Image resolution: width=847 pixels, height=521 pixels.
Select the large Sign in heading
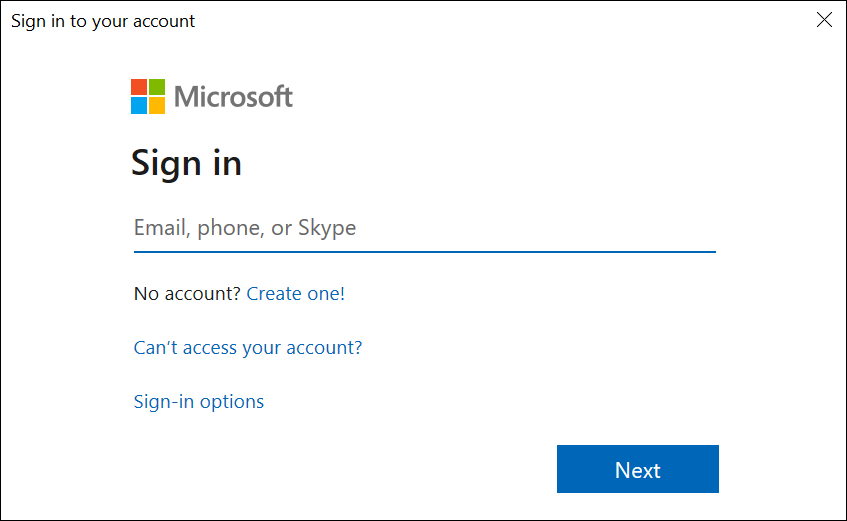pyautogui.click(x=186, y=163)
